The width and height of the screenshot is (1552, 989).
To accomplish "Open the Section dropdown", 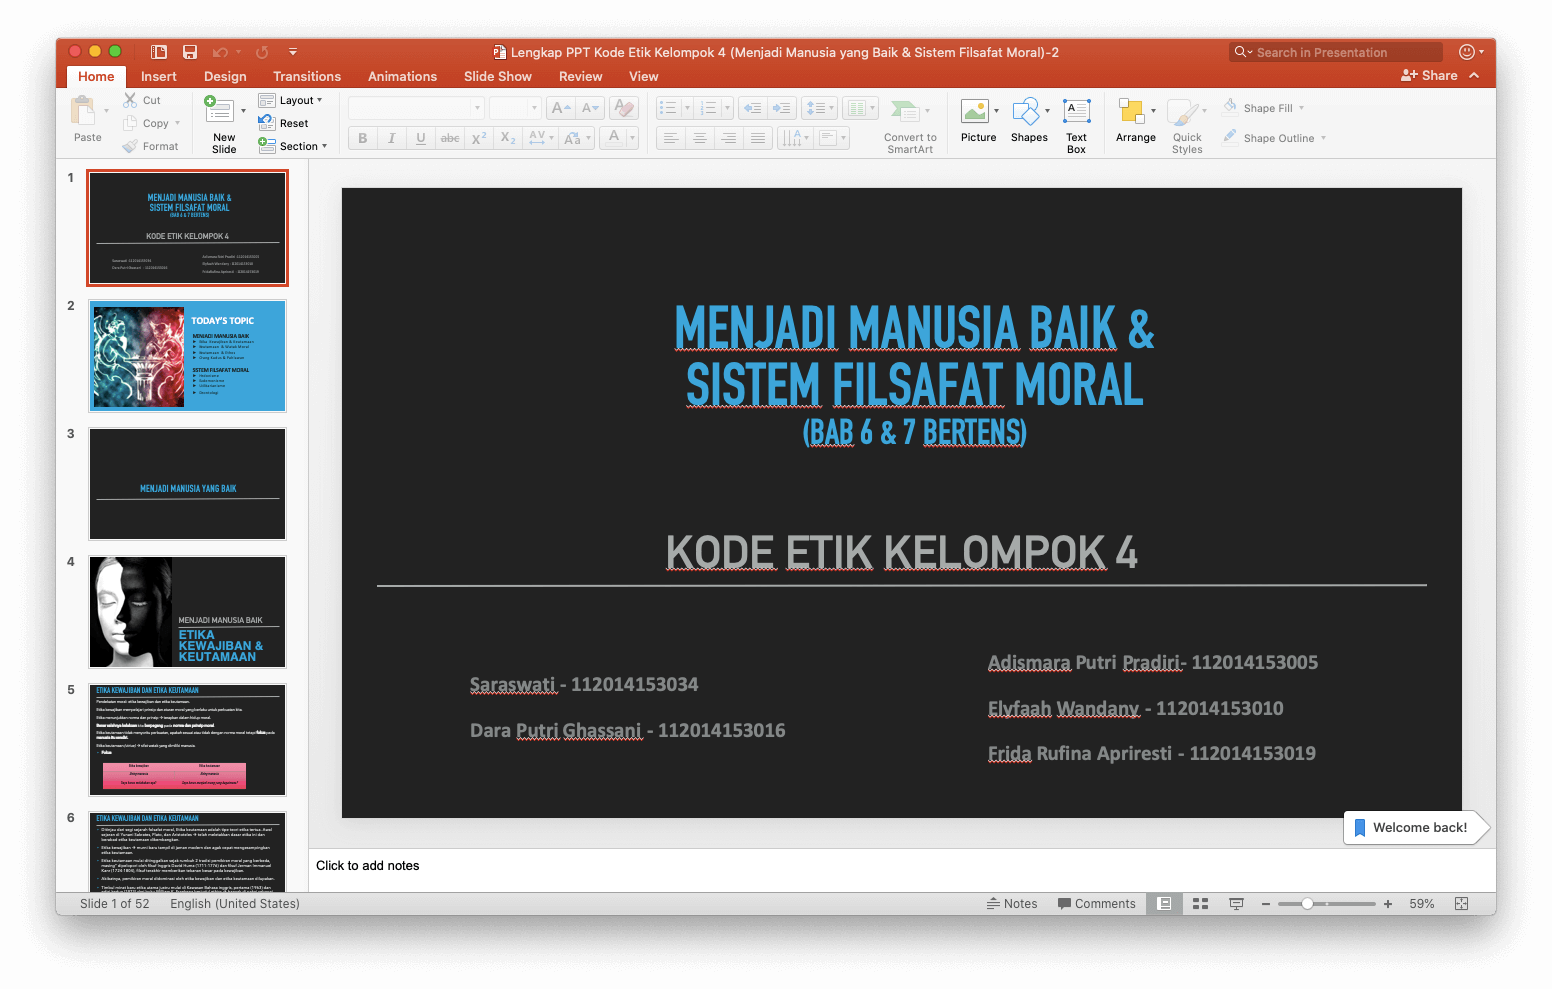I will pos(293,146).
